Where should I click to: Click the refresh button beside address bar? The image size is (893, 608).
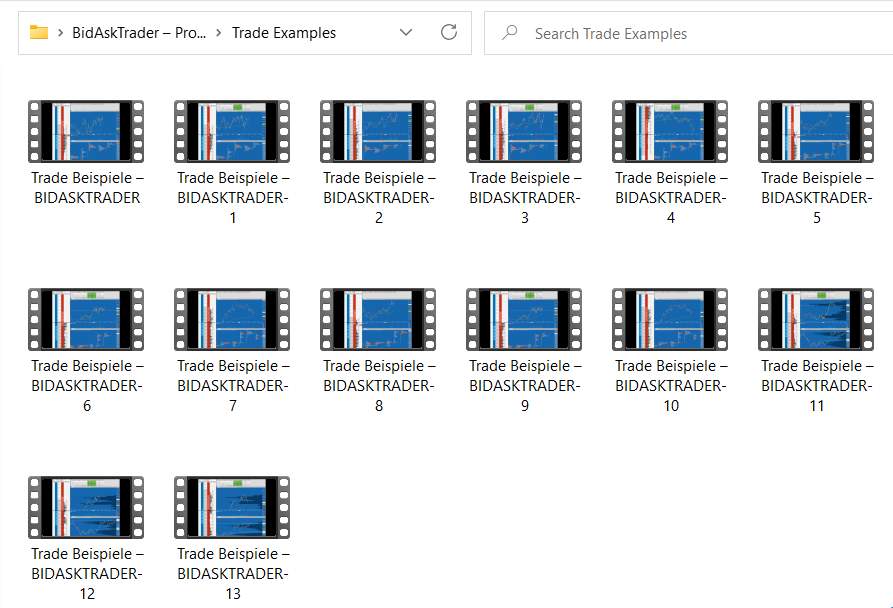449,33
